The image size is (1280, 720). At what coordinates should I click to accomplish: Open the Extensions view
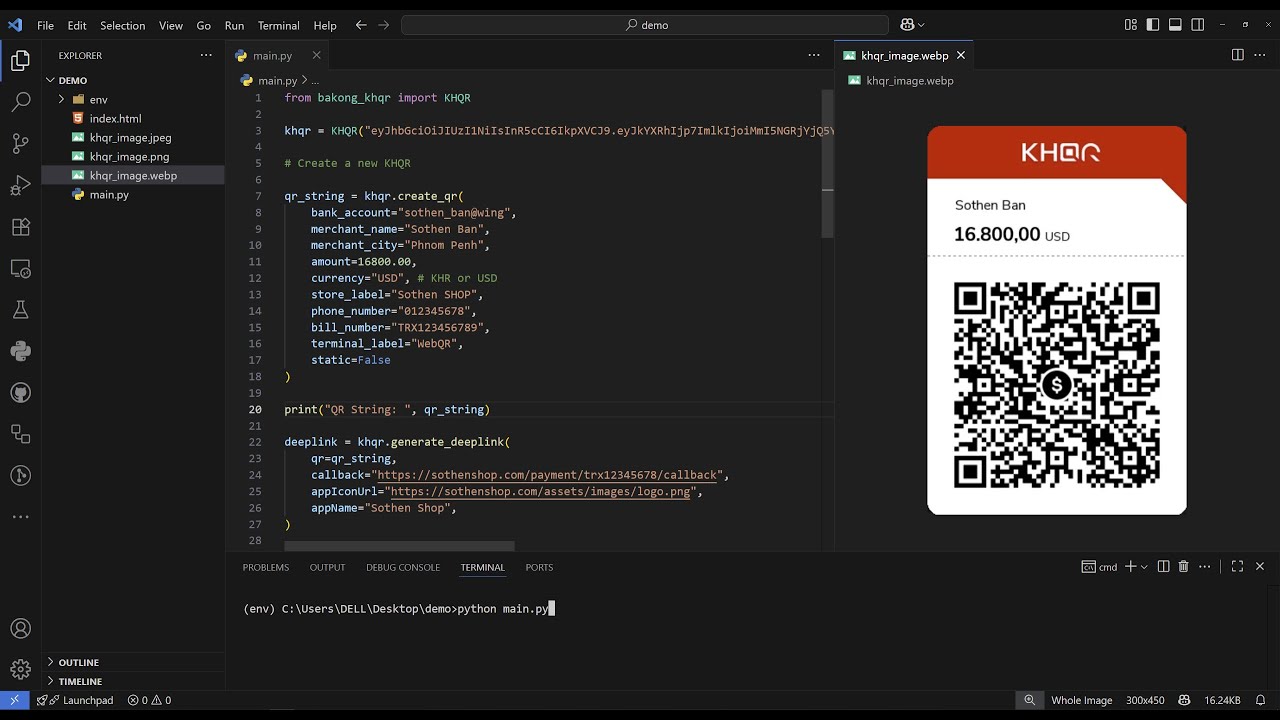coord(20,227)
